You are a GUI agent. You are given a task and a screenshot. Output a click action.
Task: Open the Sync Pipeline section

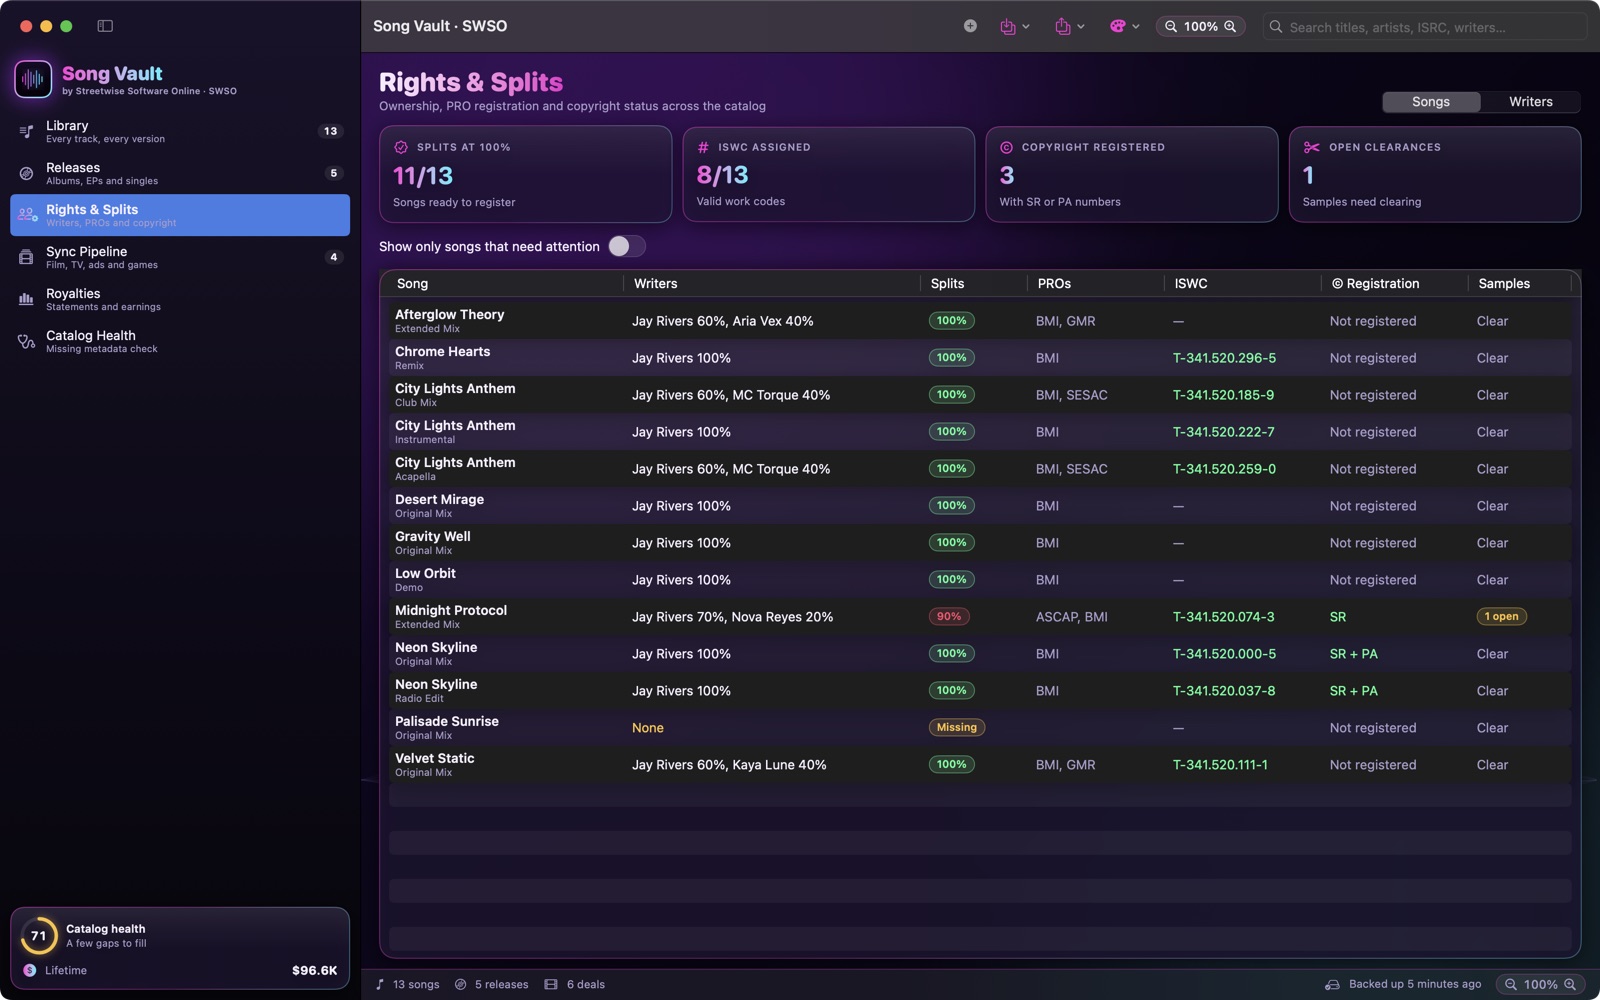(180, 257)
